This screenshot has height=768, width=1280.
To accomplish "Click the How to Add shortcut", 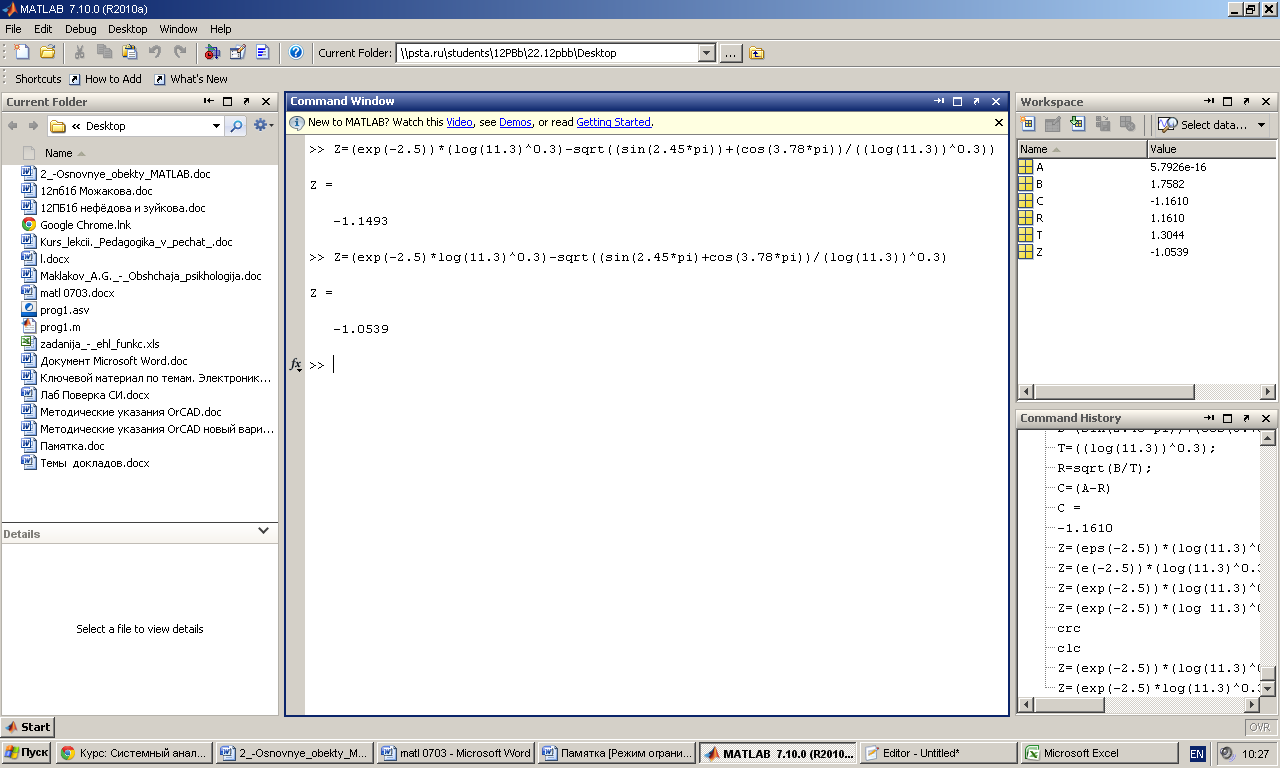I will 105,79.
